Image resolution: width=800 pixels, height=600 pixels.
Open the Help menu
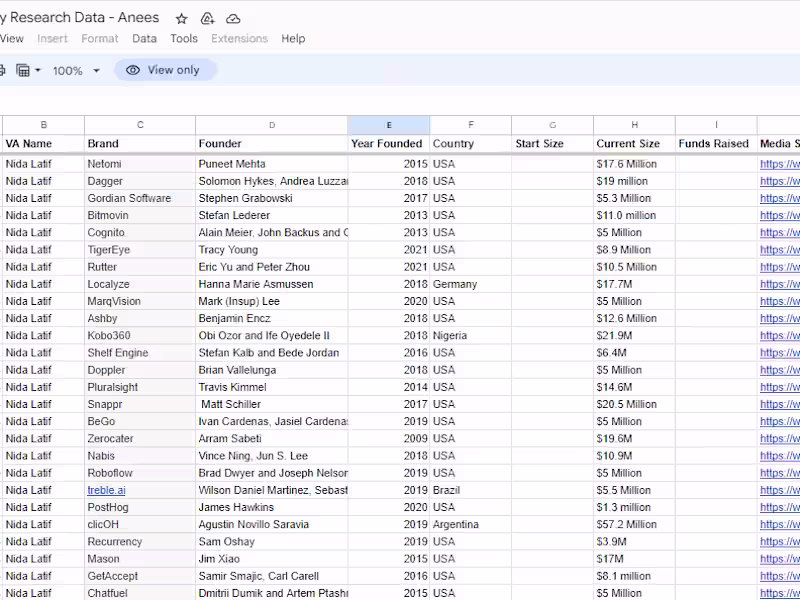click(293, 39)
